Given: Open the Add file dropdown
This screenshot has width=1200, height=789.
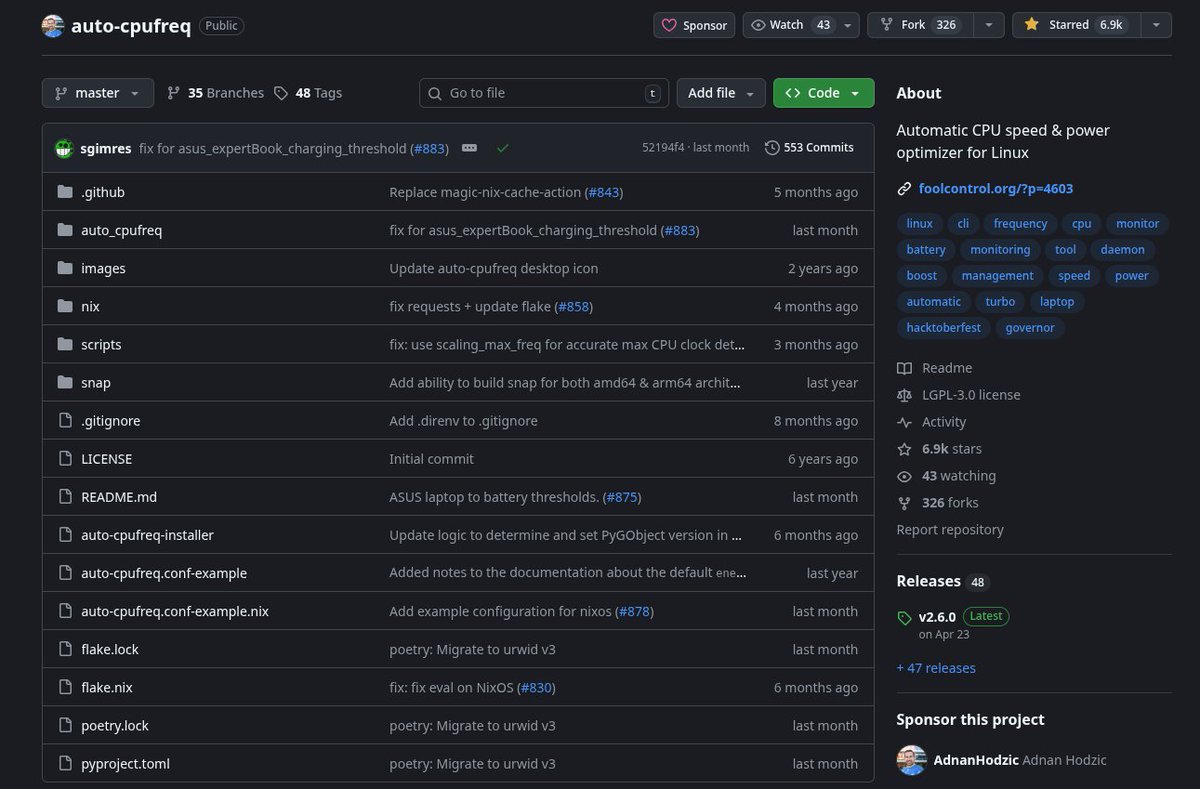Looking at the screenshot, I should pos(721,93).
